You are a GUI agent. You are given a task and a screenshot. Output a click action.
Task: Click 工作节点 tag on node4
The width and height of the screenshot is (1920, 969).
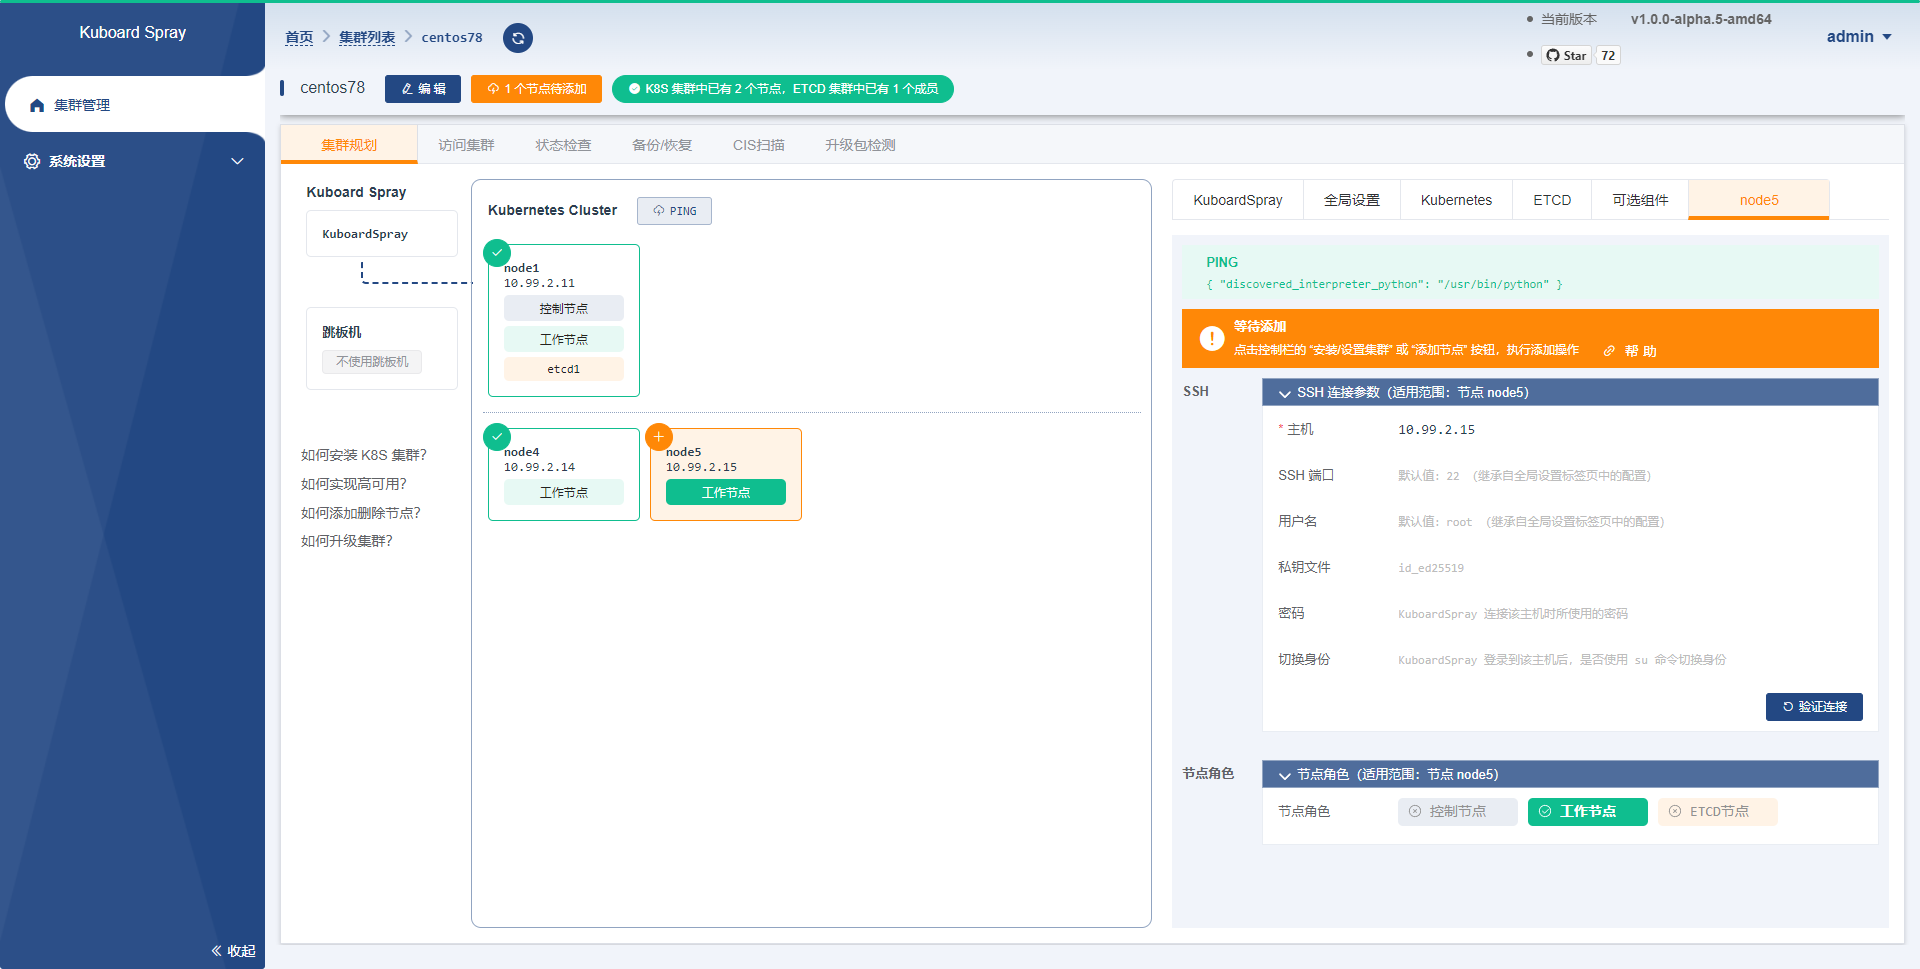564,493
